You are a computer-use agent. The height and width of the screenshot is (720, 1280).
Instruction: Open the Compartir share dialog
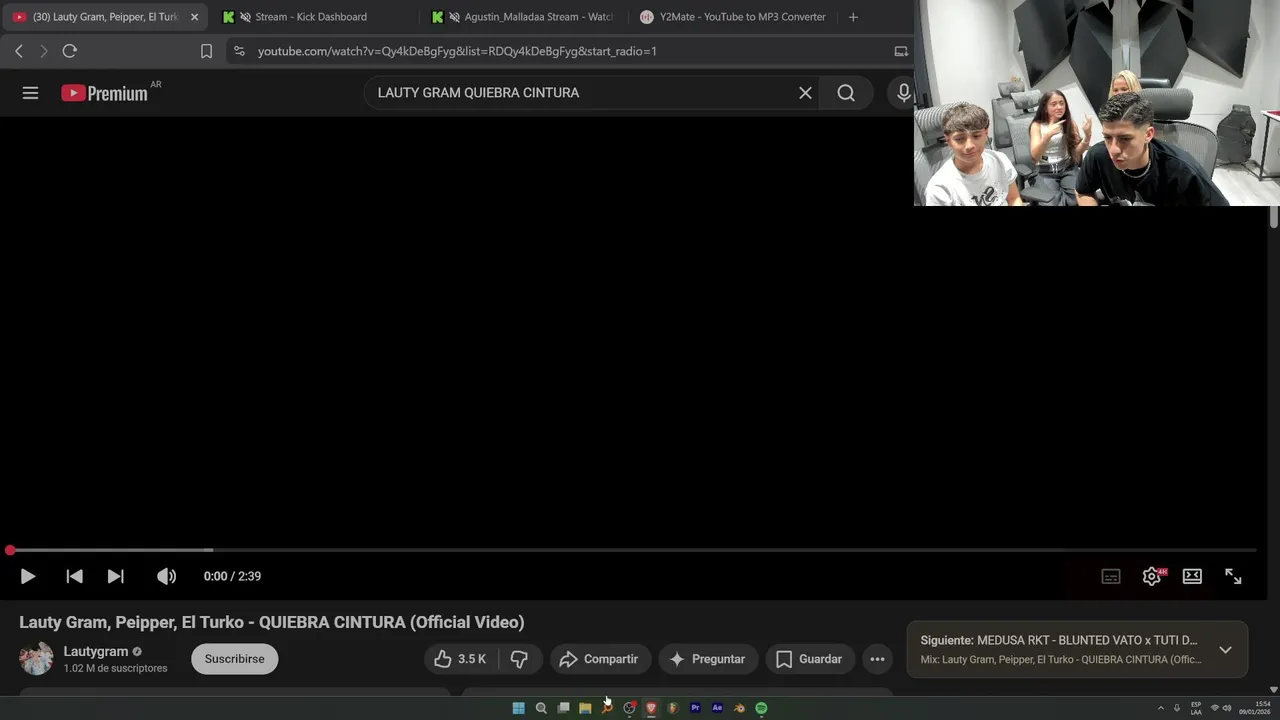[598, 659]
